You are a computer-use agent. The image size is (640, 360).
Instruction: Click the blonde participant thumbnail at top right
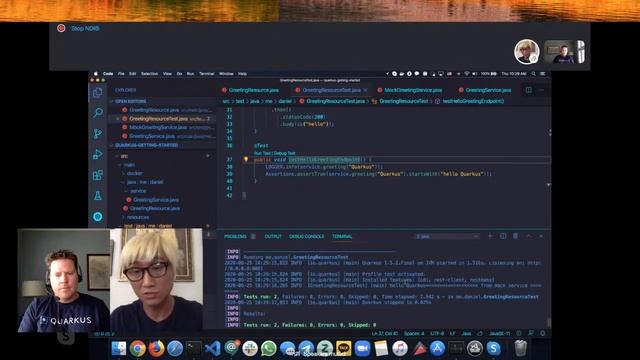point(527,51)
